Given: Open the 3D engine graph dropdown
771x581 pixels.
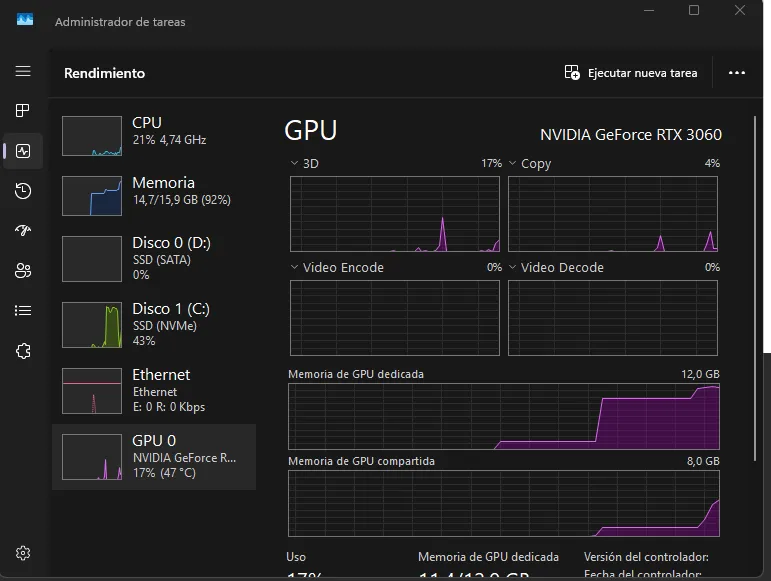Looking at the screenshot, I should [x=294, y=163].
